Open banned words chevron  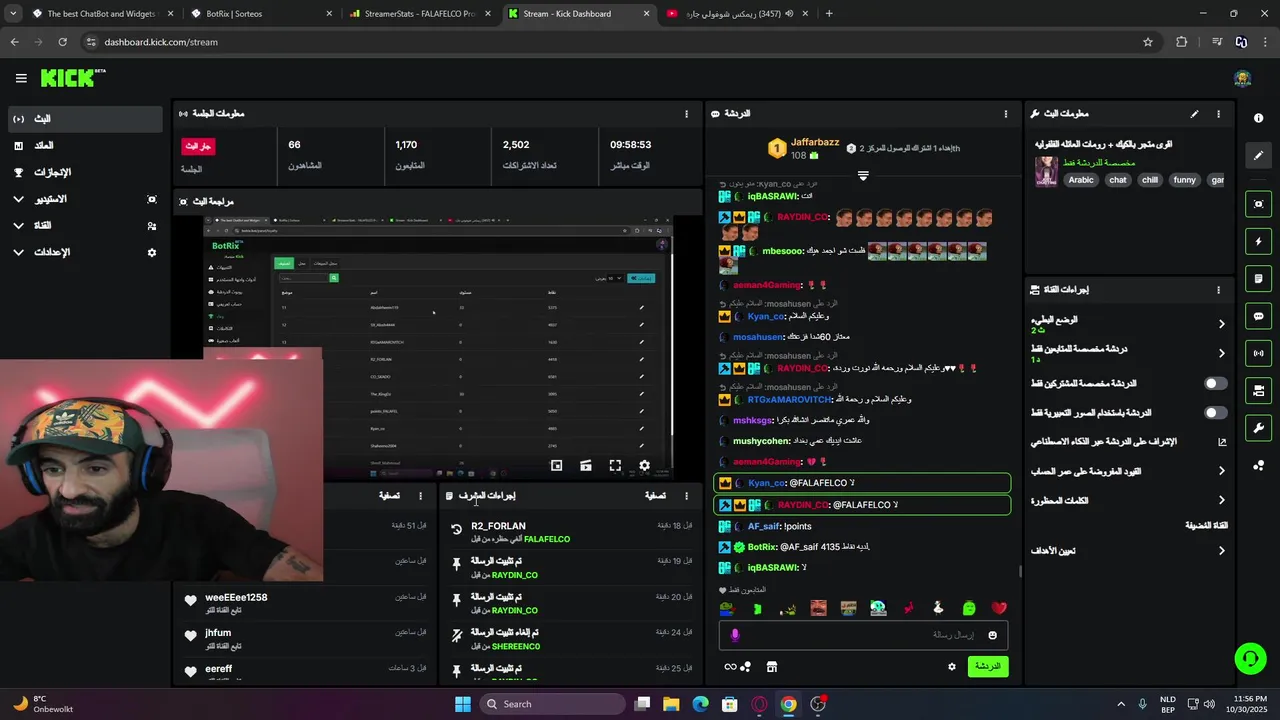click(1221, 500)
